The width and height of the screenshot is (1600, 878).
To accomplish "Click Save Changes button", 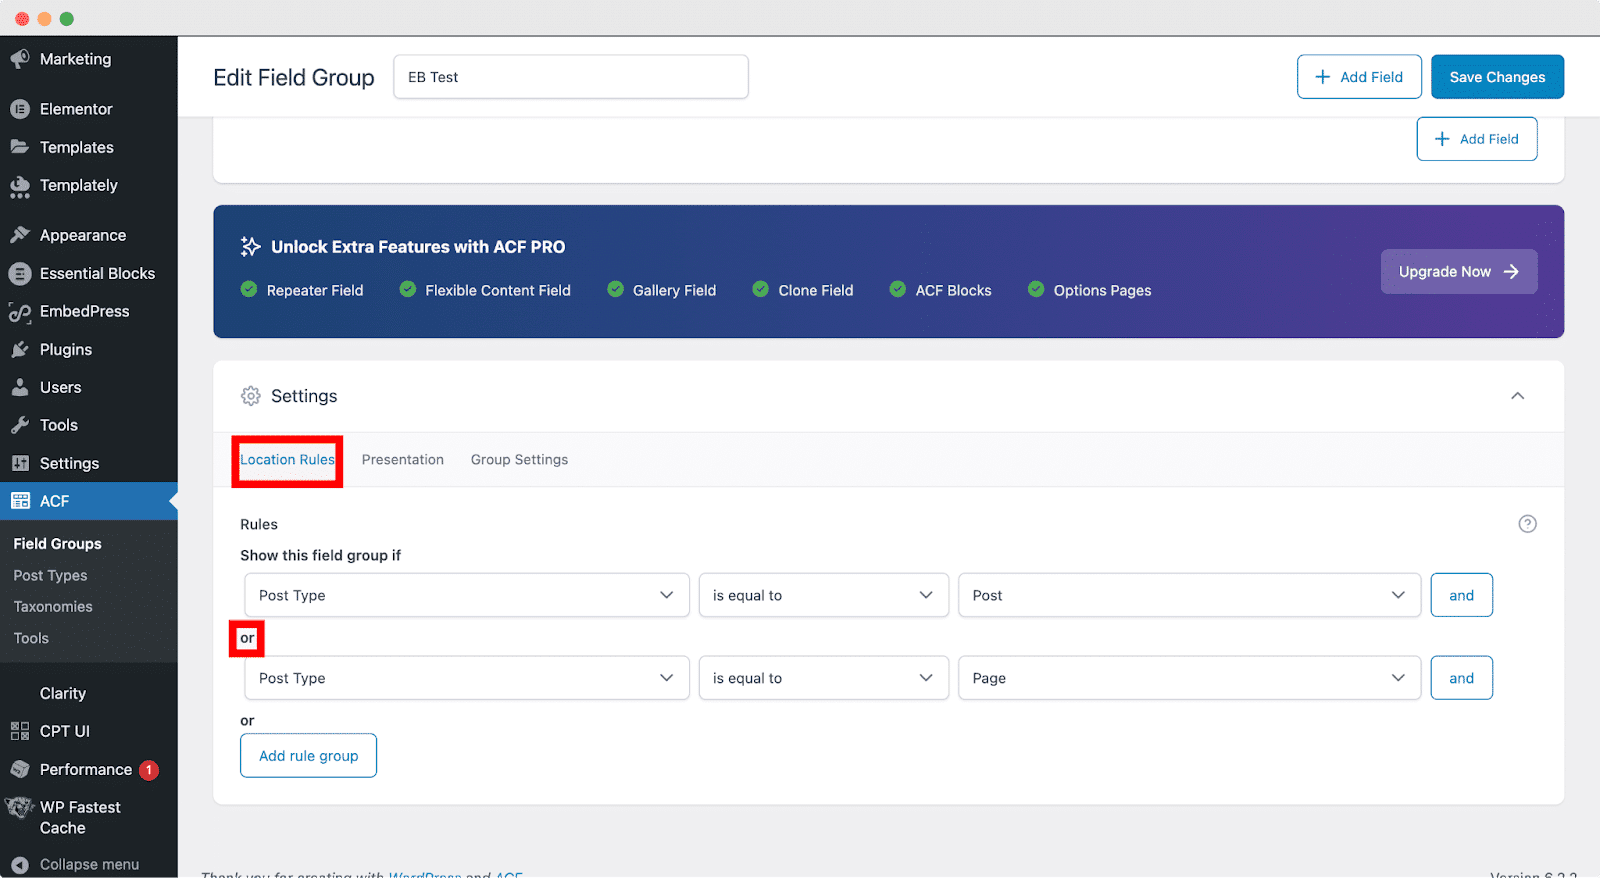I will click(1497, 77).
